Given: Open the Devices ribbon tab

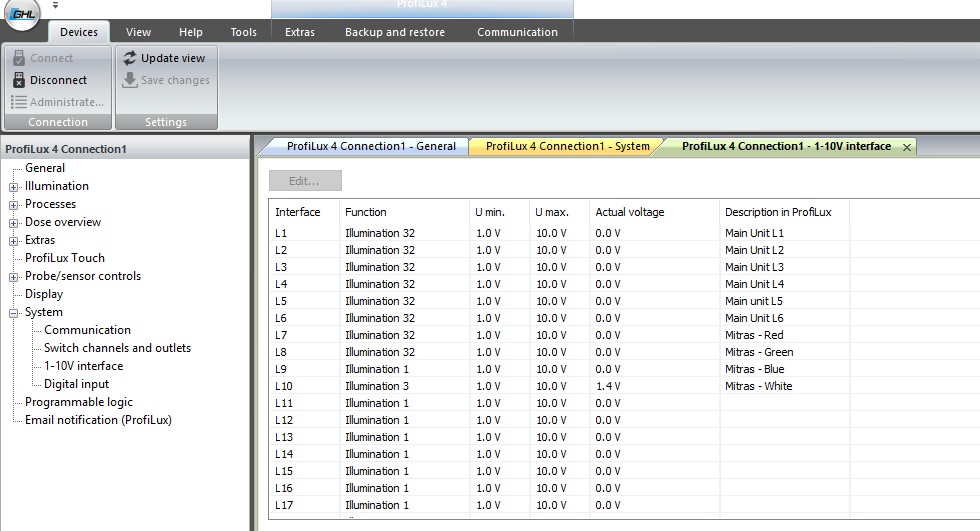Looking at the screenshot, I should (79, 32).
